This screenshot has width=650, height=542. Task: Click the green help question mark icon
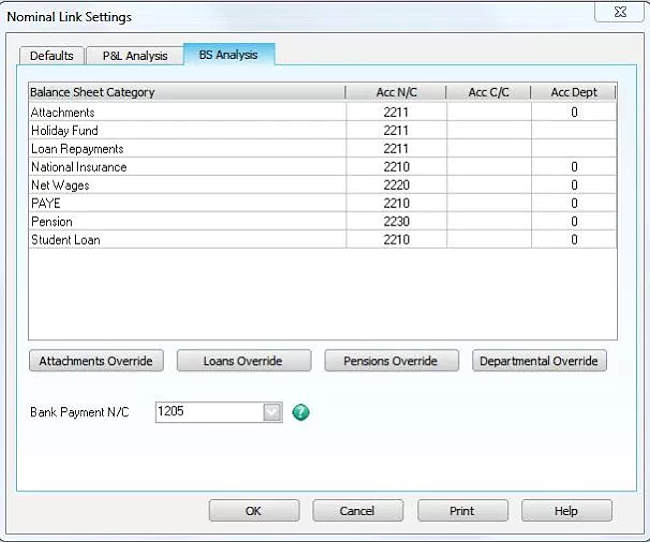point(301,412)
